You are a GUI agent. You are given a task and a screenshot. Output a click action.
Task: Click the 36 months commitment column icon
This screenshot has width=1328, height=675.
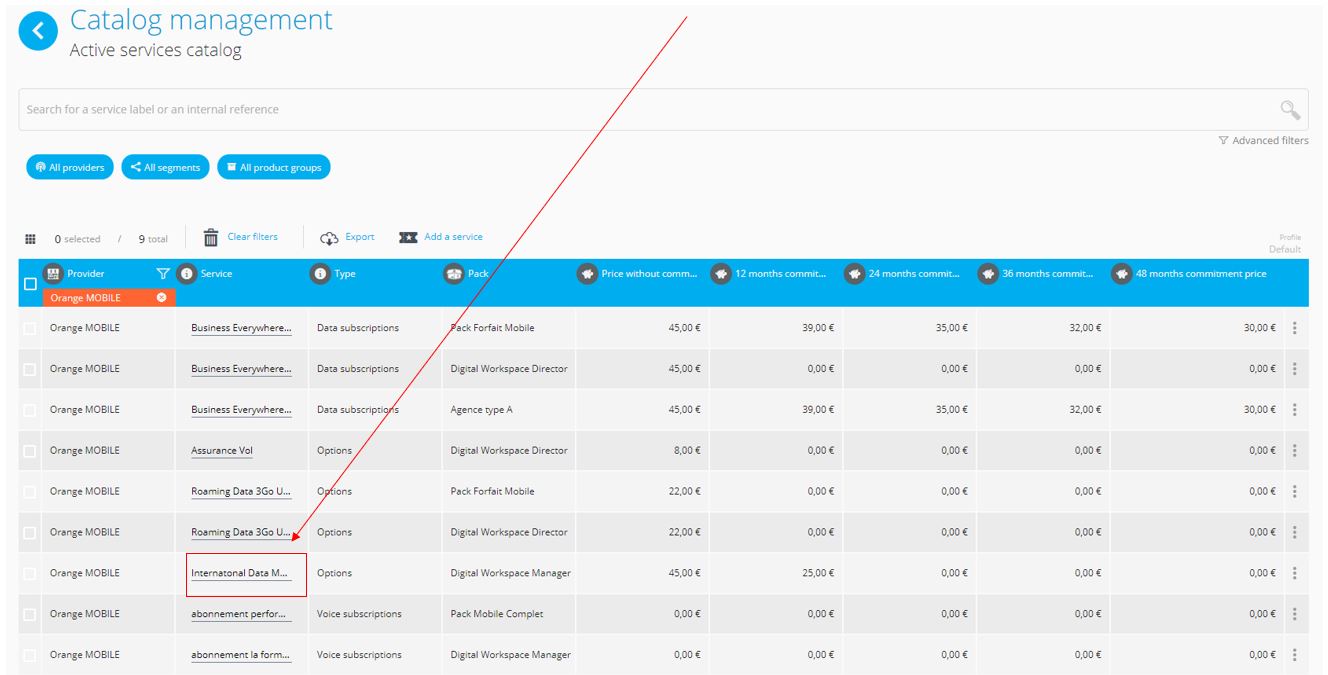[x=988, y=273]
